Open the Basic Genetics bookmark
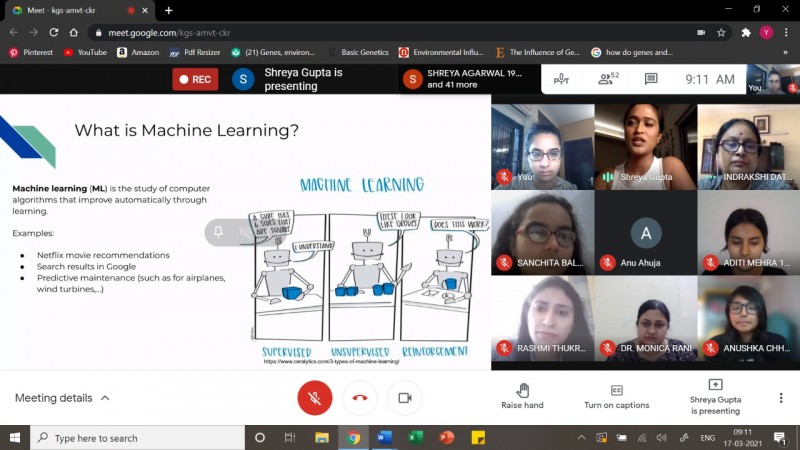This screenshot has height=450, width=800. (x=358, y=52)
